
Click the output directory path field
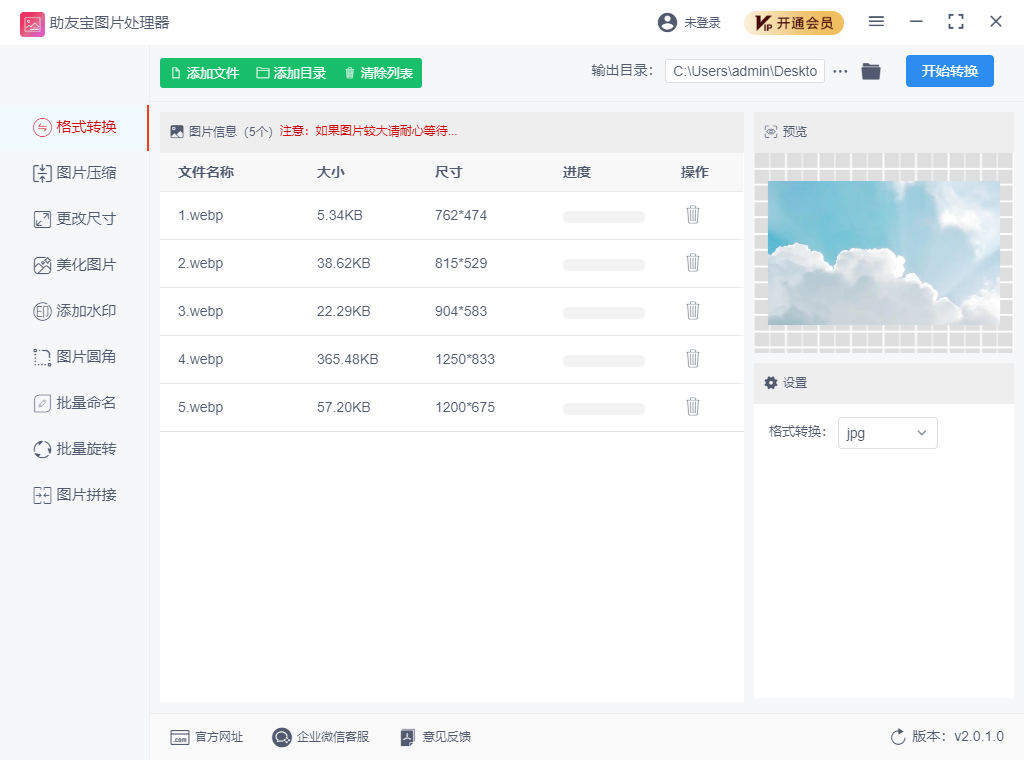point(745,71)
